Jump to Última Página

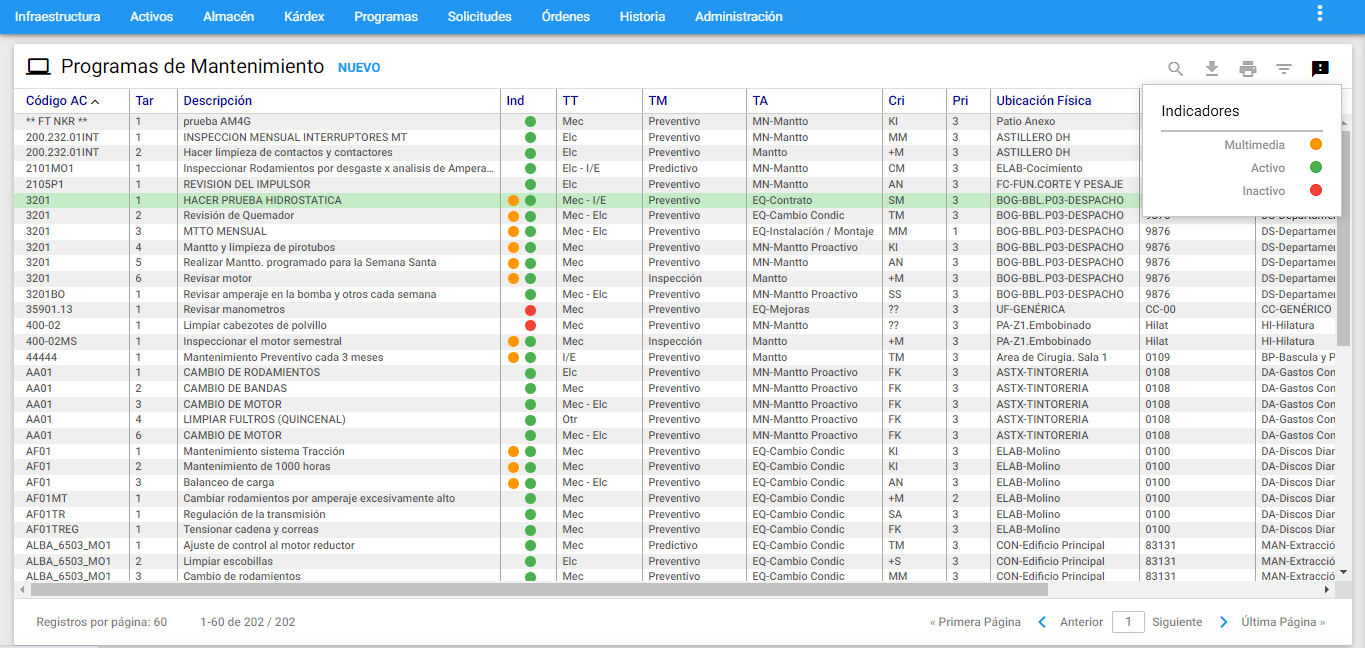[x=1283, y=622]
